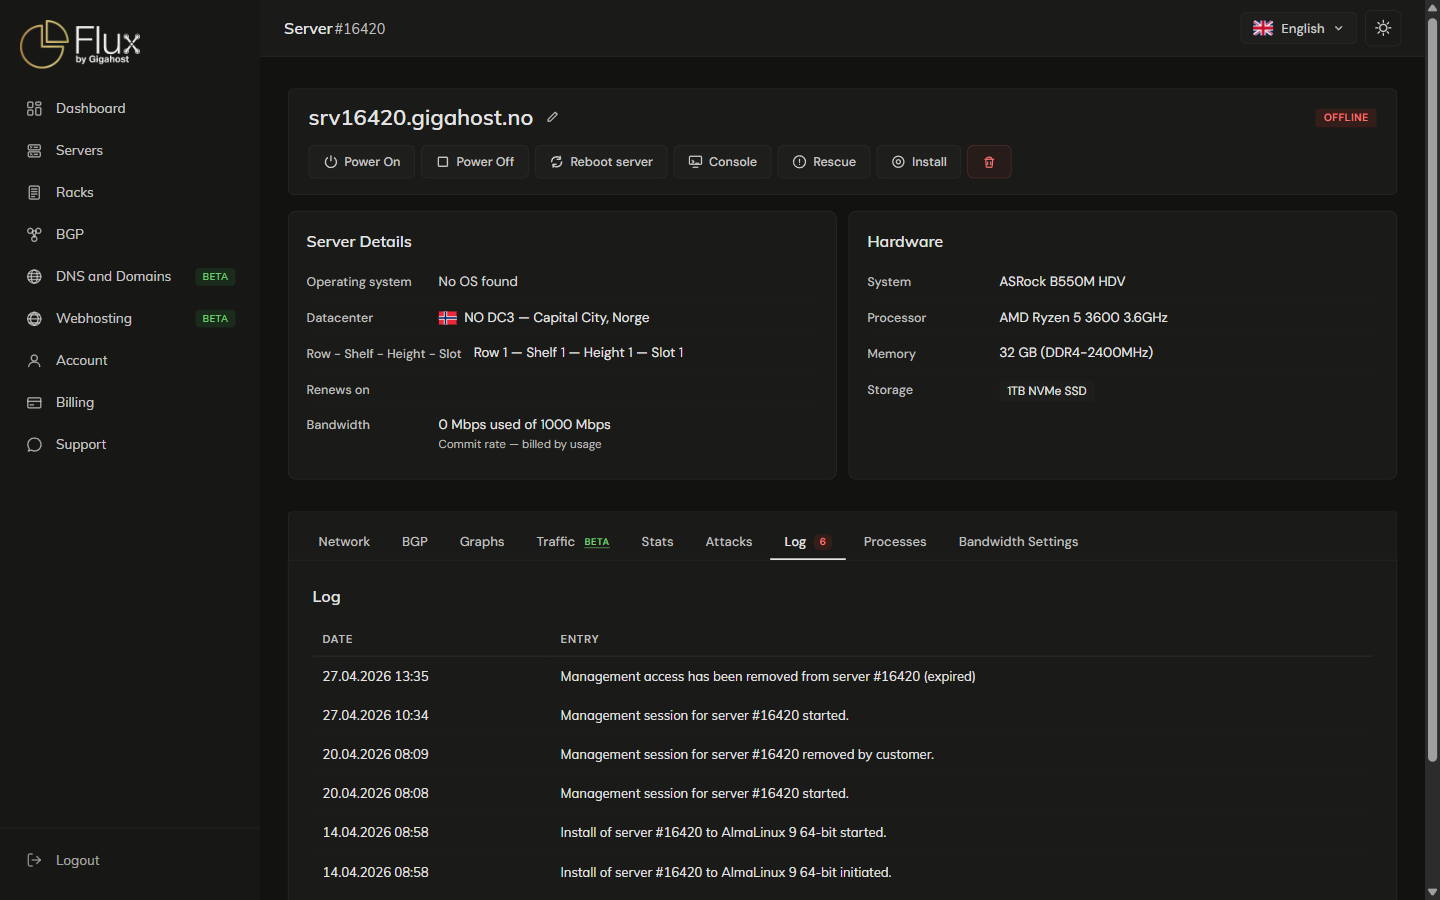Click the Flux by Gigahost logo
Viewport: 1440px width, 900px height.
[80, 44]
